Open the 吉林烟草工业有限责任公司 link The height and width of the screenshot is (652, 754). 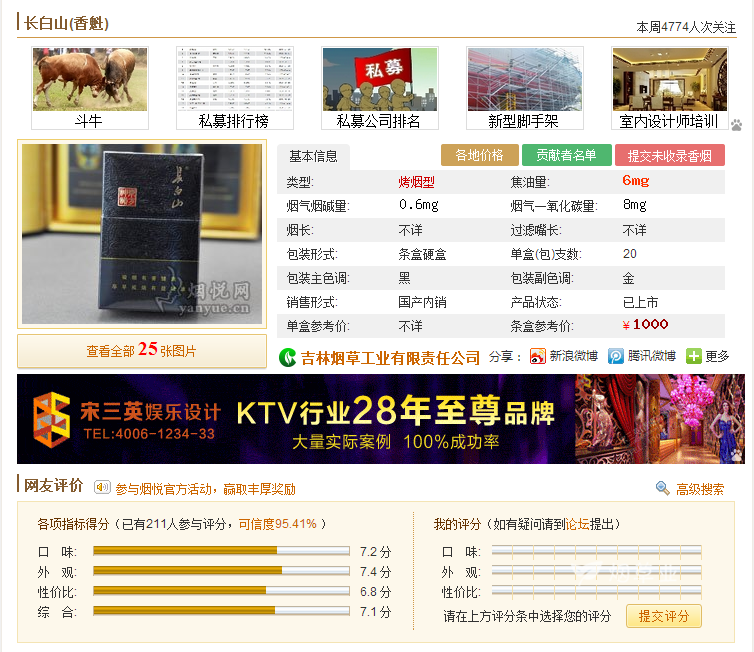coord(390,358)
